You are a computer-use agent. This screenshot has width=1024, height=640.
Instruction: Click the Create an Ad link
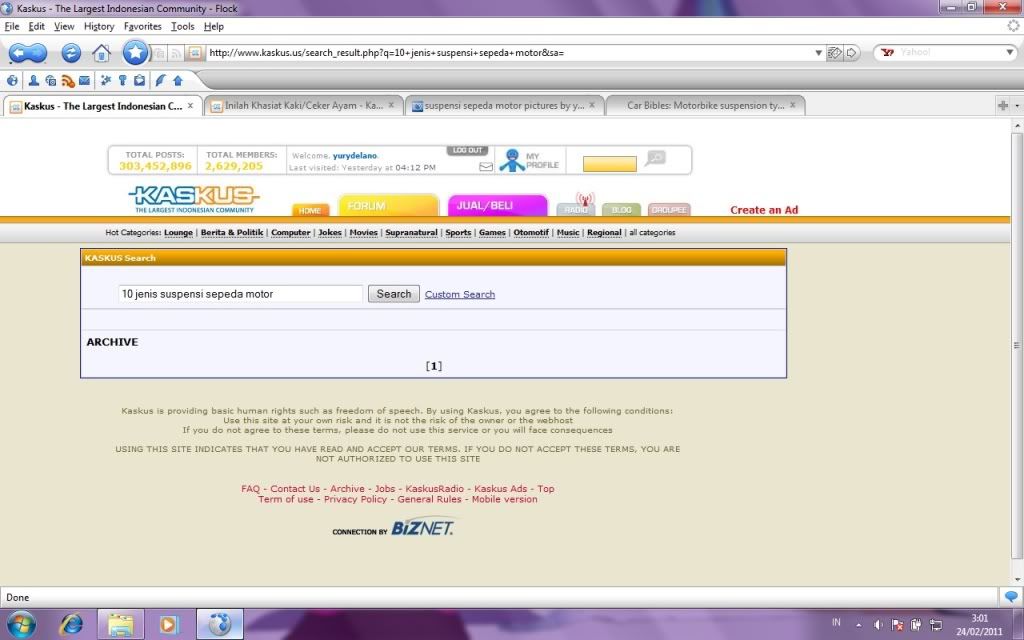point(764,210)
